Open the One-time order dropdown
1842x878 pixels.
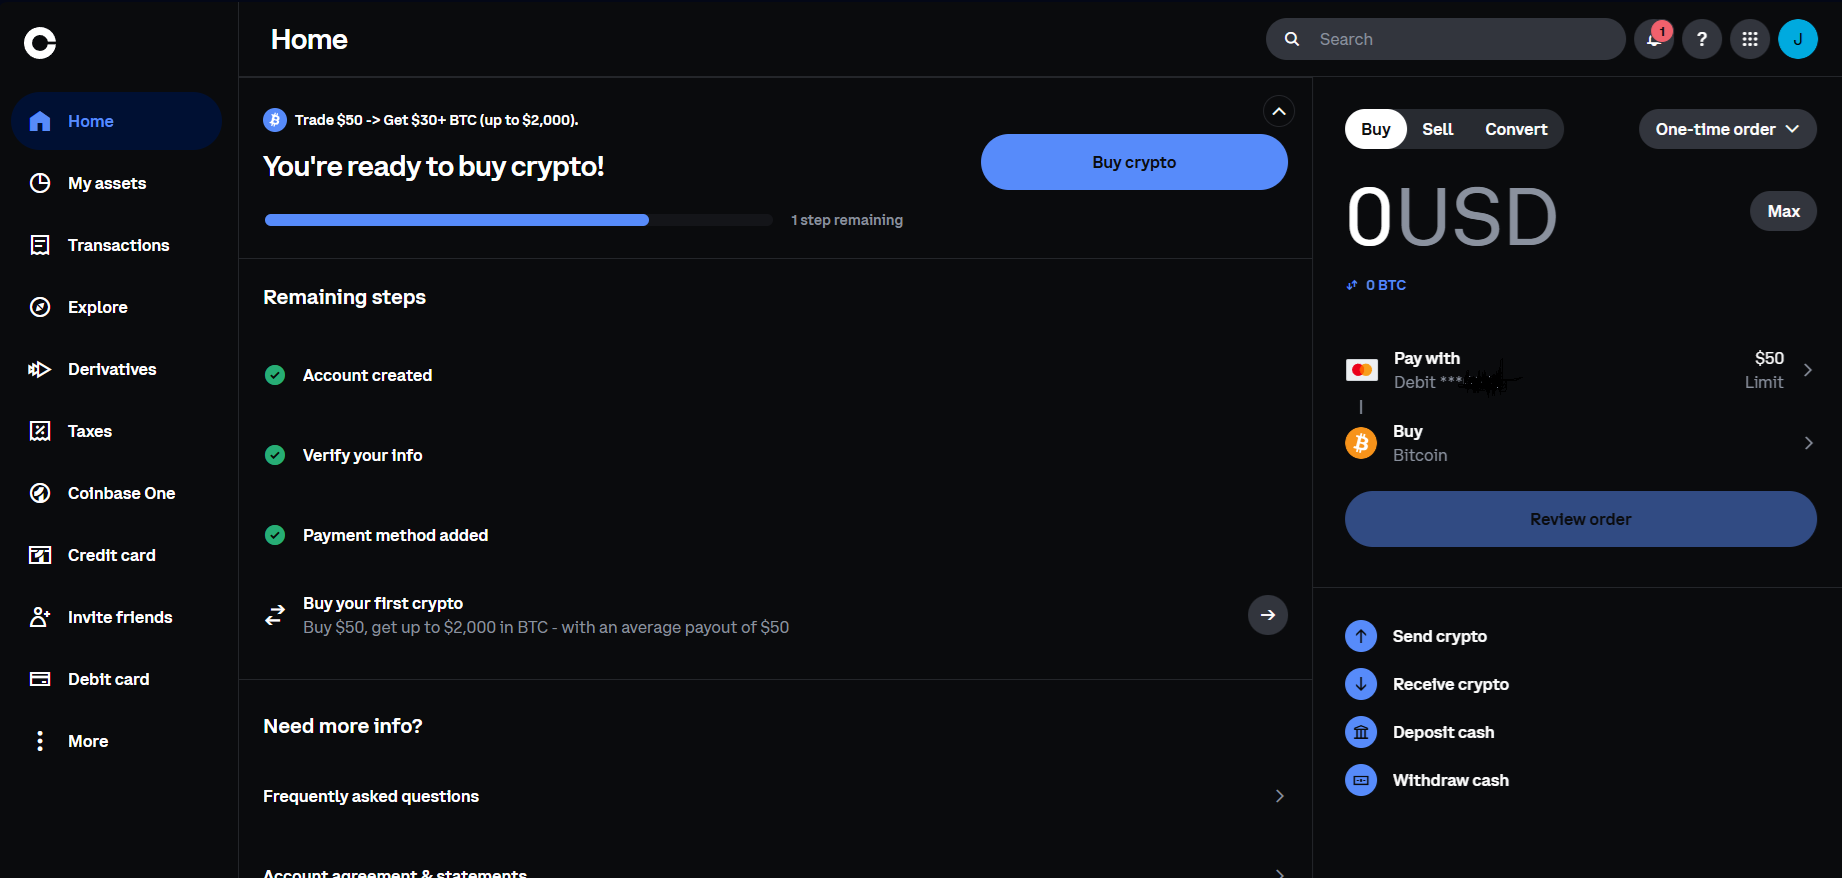point(1727,129)
